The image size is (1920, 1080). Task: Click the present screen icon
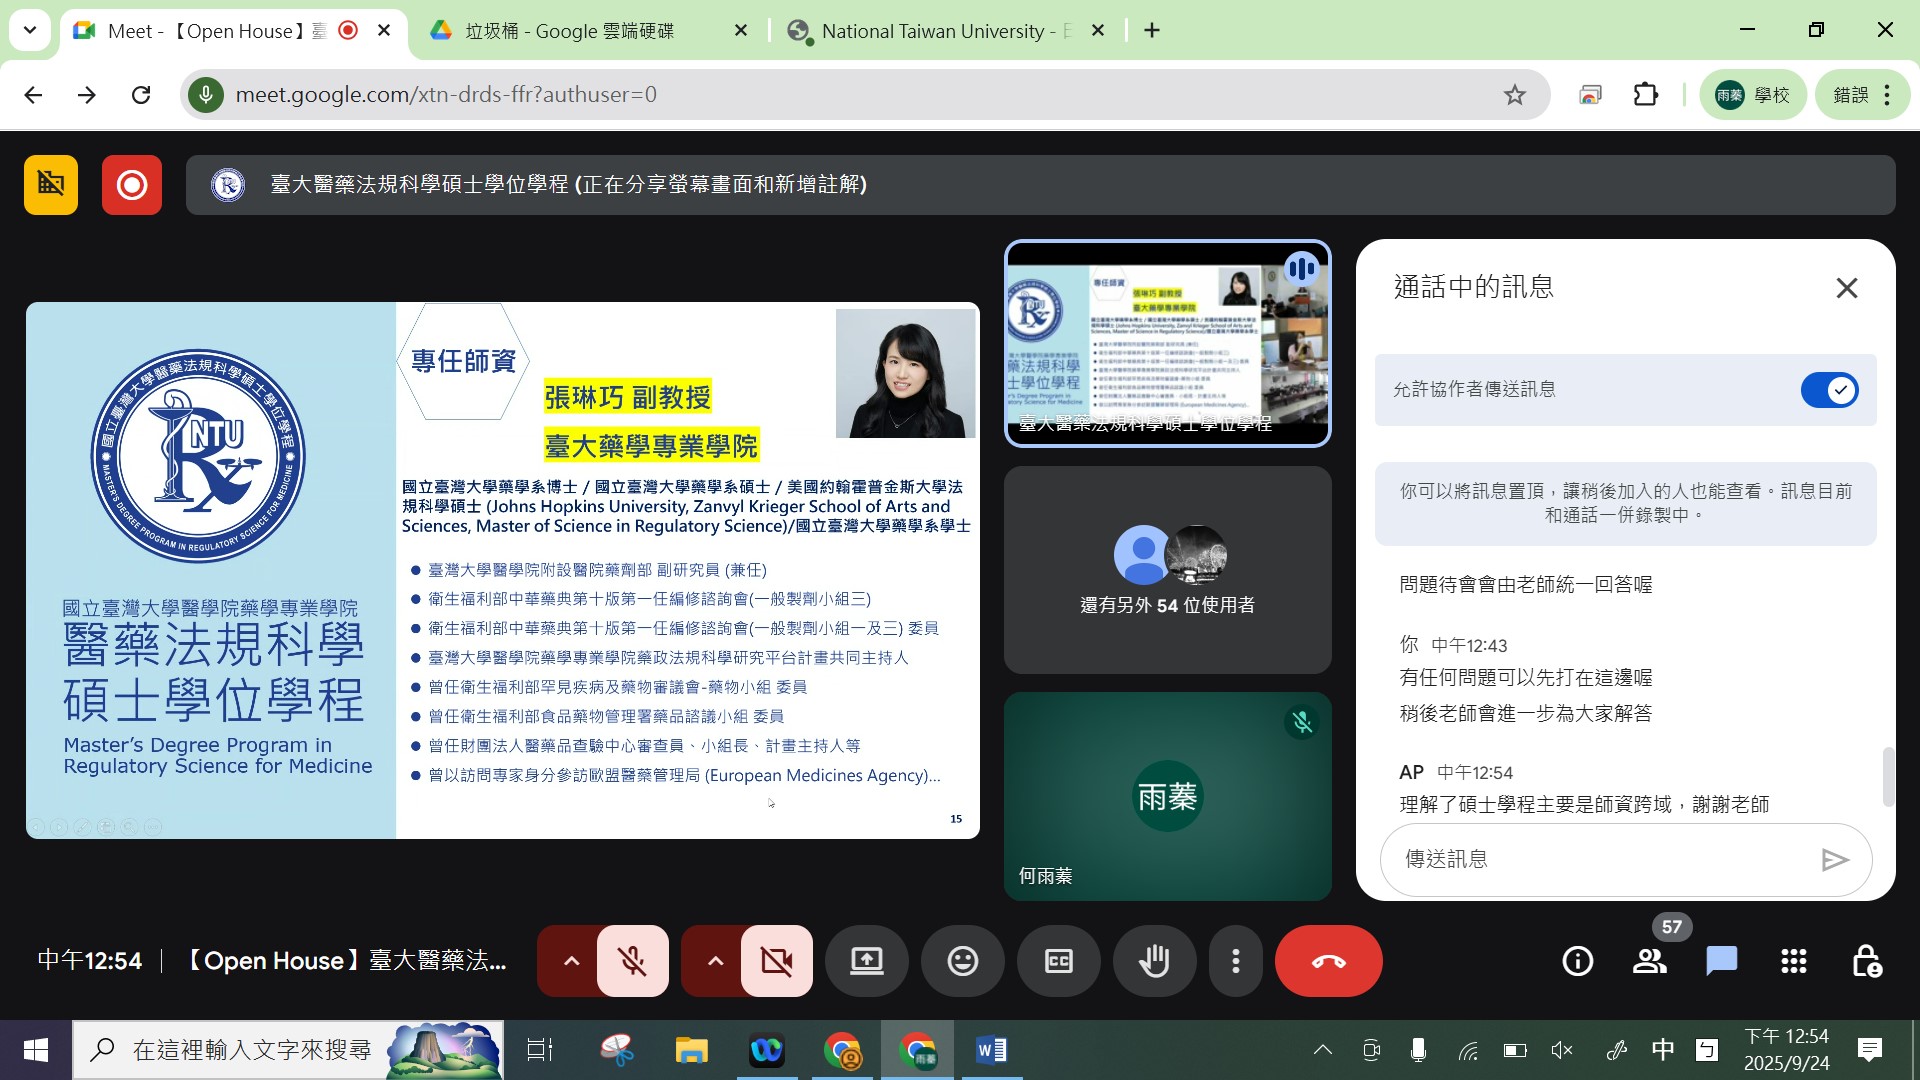coord(866,961)
